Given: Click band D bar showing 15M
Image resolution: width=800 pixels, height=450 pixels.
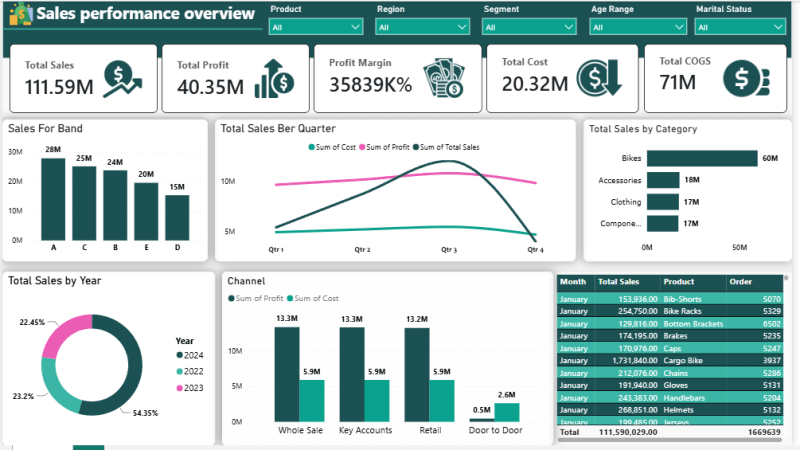Looking at the screenshot, I should click(x=177, y=218).
